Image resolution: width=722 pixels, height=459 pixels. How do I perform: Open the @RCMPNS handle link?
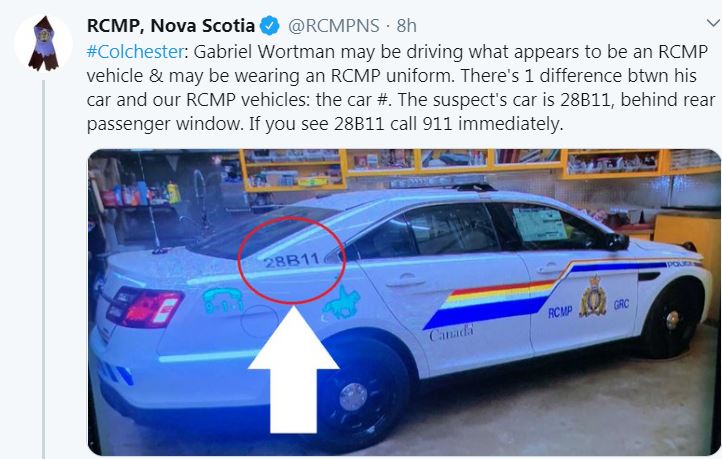334,26
